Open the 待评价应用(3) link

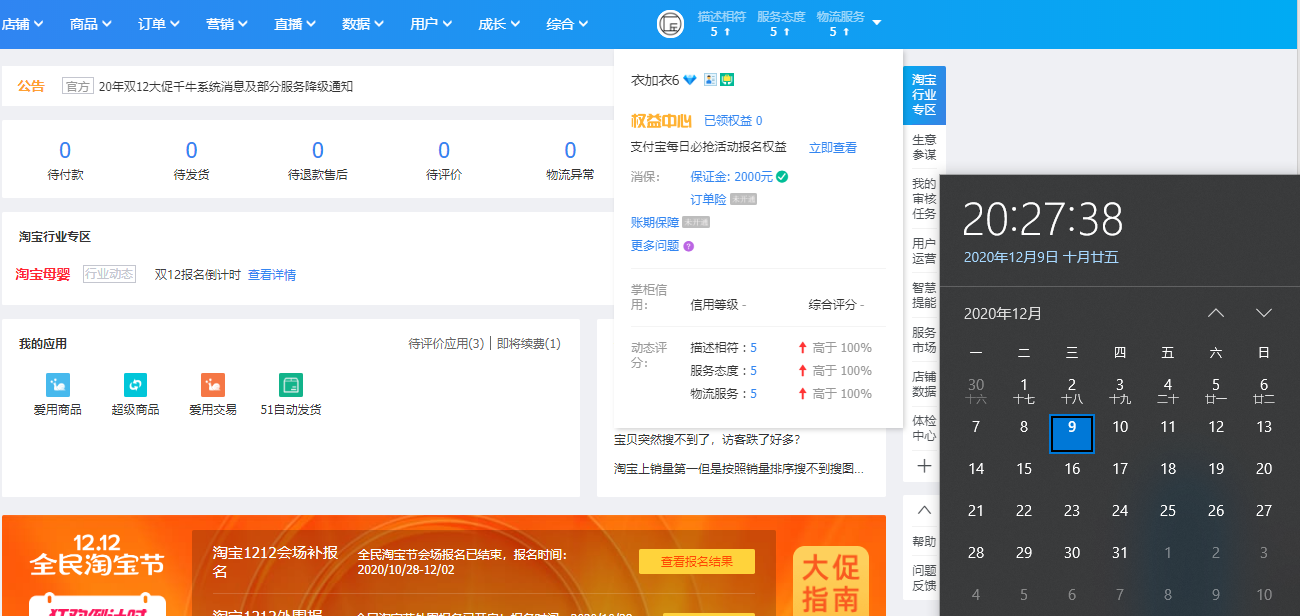pyautogui.click(x=447, y=344)
